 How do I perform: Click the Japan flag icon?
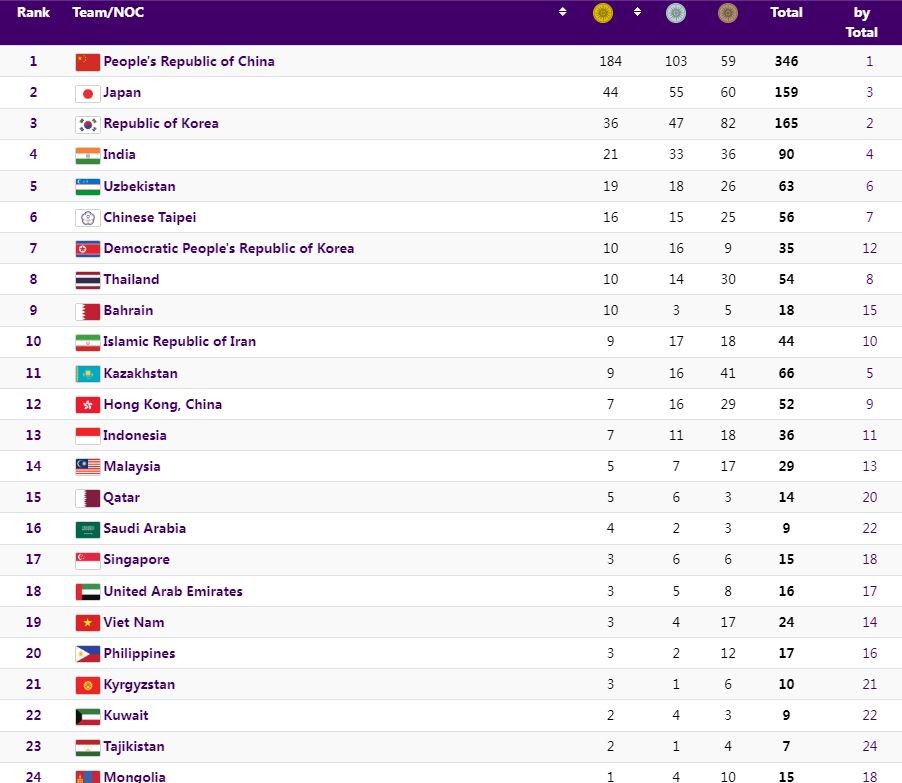[x=88, y=93]
